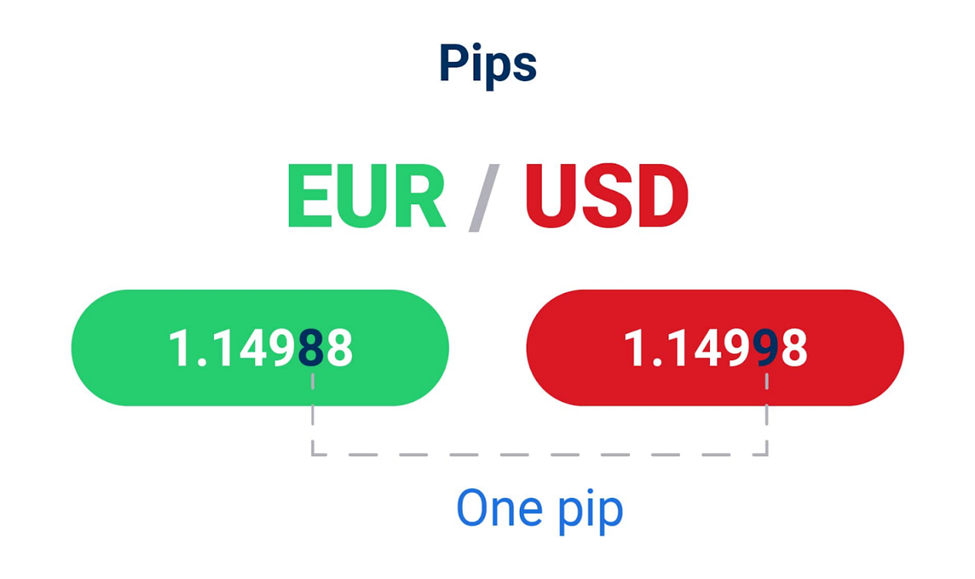
Task: Click the last digit of the green price
Action: click(340, 349)
